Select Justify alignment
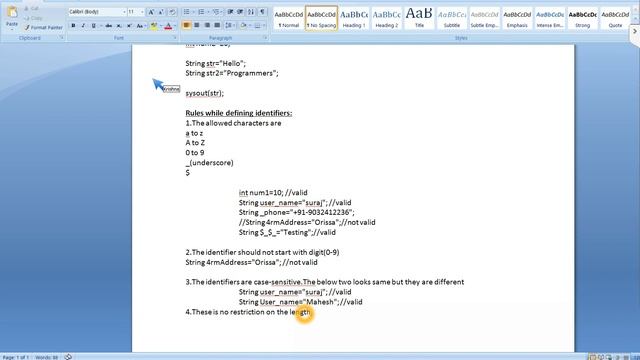This screenshot has height=360, width=640. pos(217,26)
